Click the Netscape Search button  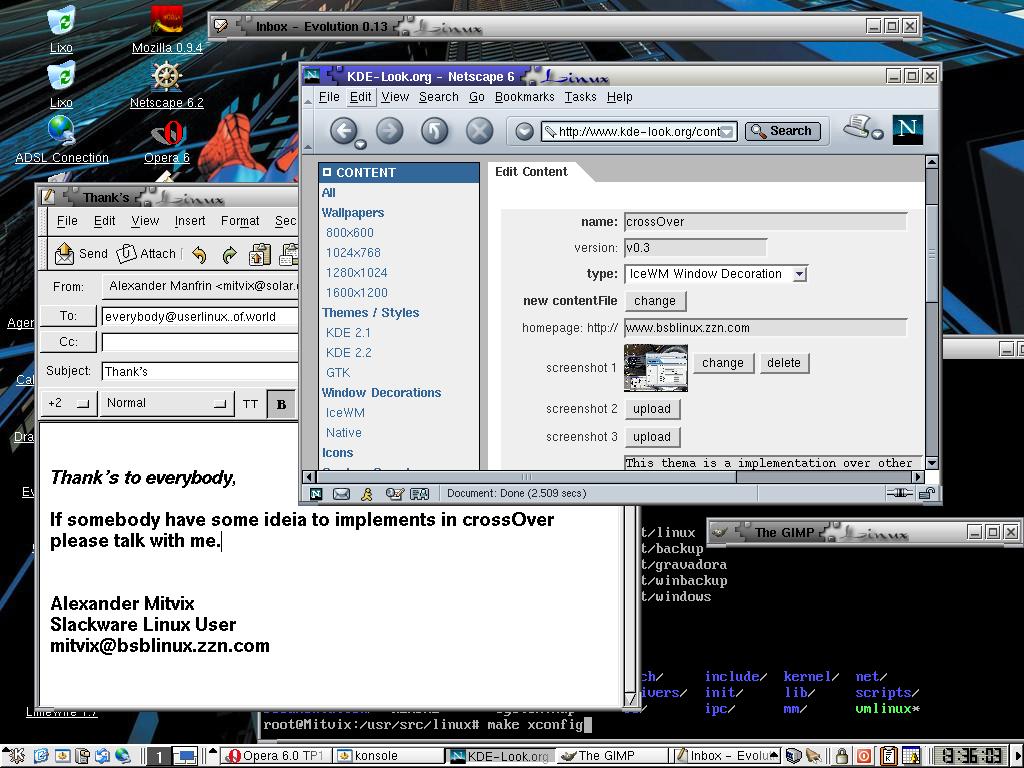(782, 131)
